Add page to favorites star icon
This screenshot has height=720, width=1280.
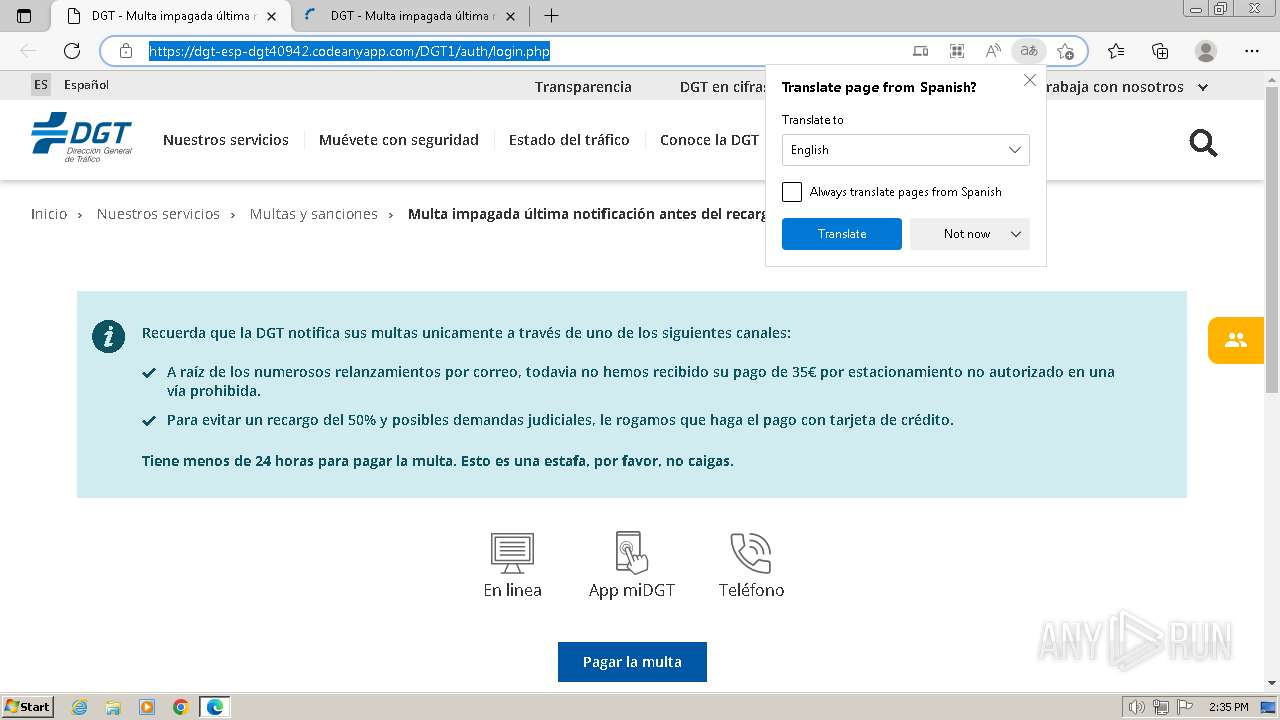click(1065, 51)
